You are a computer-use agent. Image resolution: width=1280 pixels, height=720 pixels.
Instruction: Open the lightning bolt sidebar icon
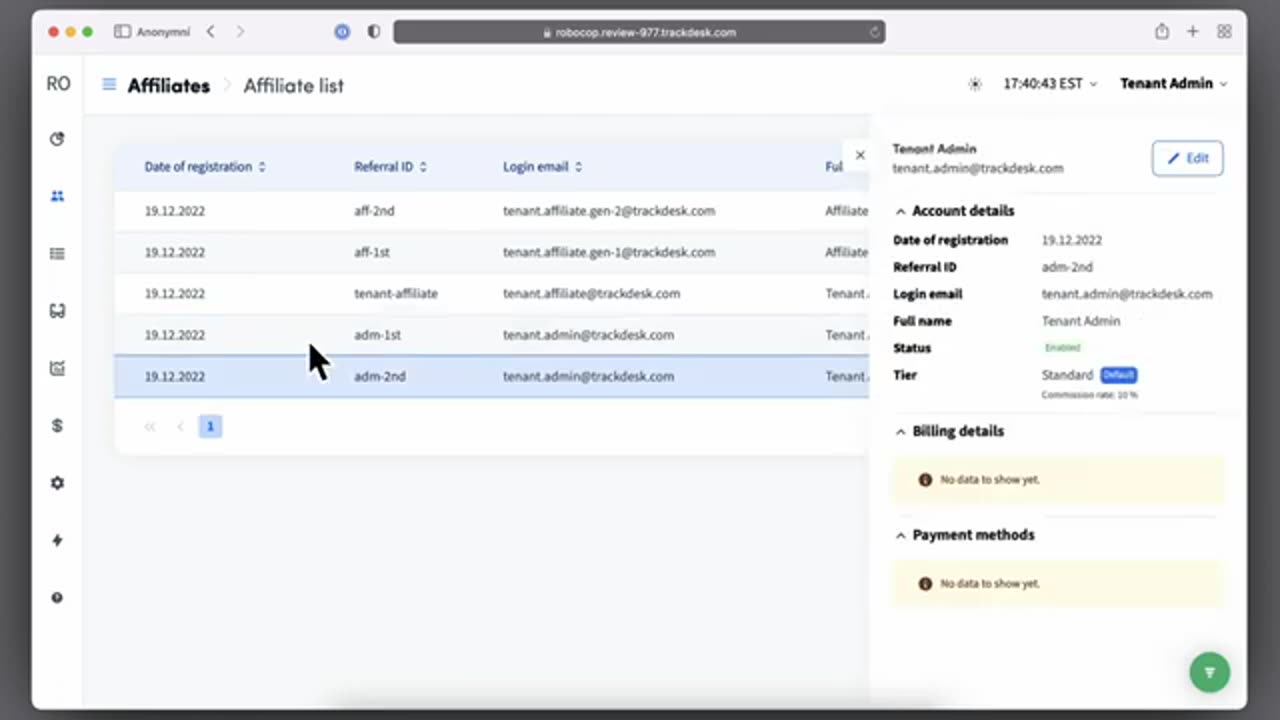[57, 540]
